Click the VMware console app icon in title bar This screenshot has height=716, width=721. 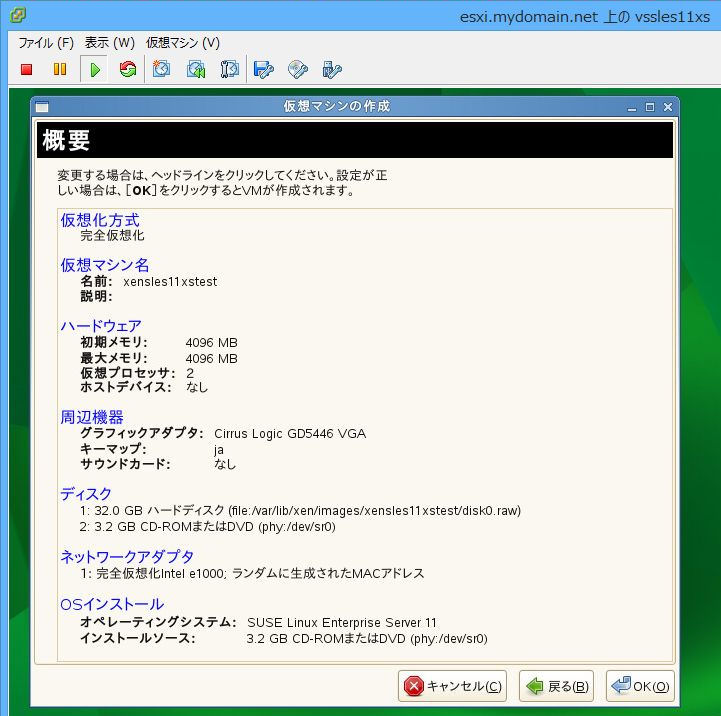pyautogui.click(x=18, y=15)
